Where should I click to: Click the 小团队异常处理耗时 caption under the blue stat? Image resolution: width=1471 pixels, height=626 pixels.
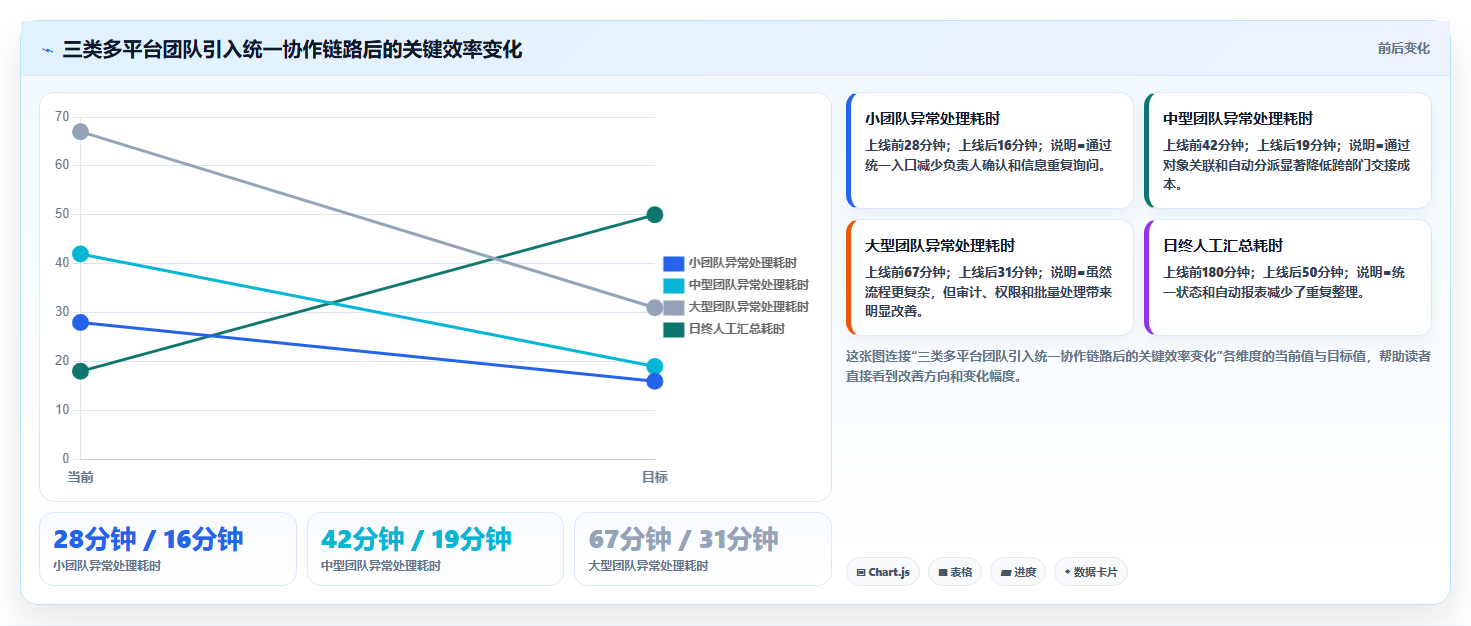click(107, 566)
